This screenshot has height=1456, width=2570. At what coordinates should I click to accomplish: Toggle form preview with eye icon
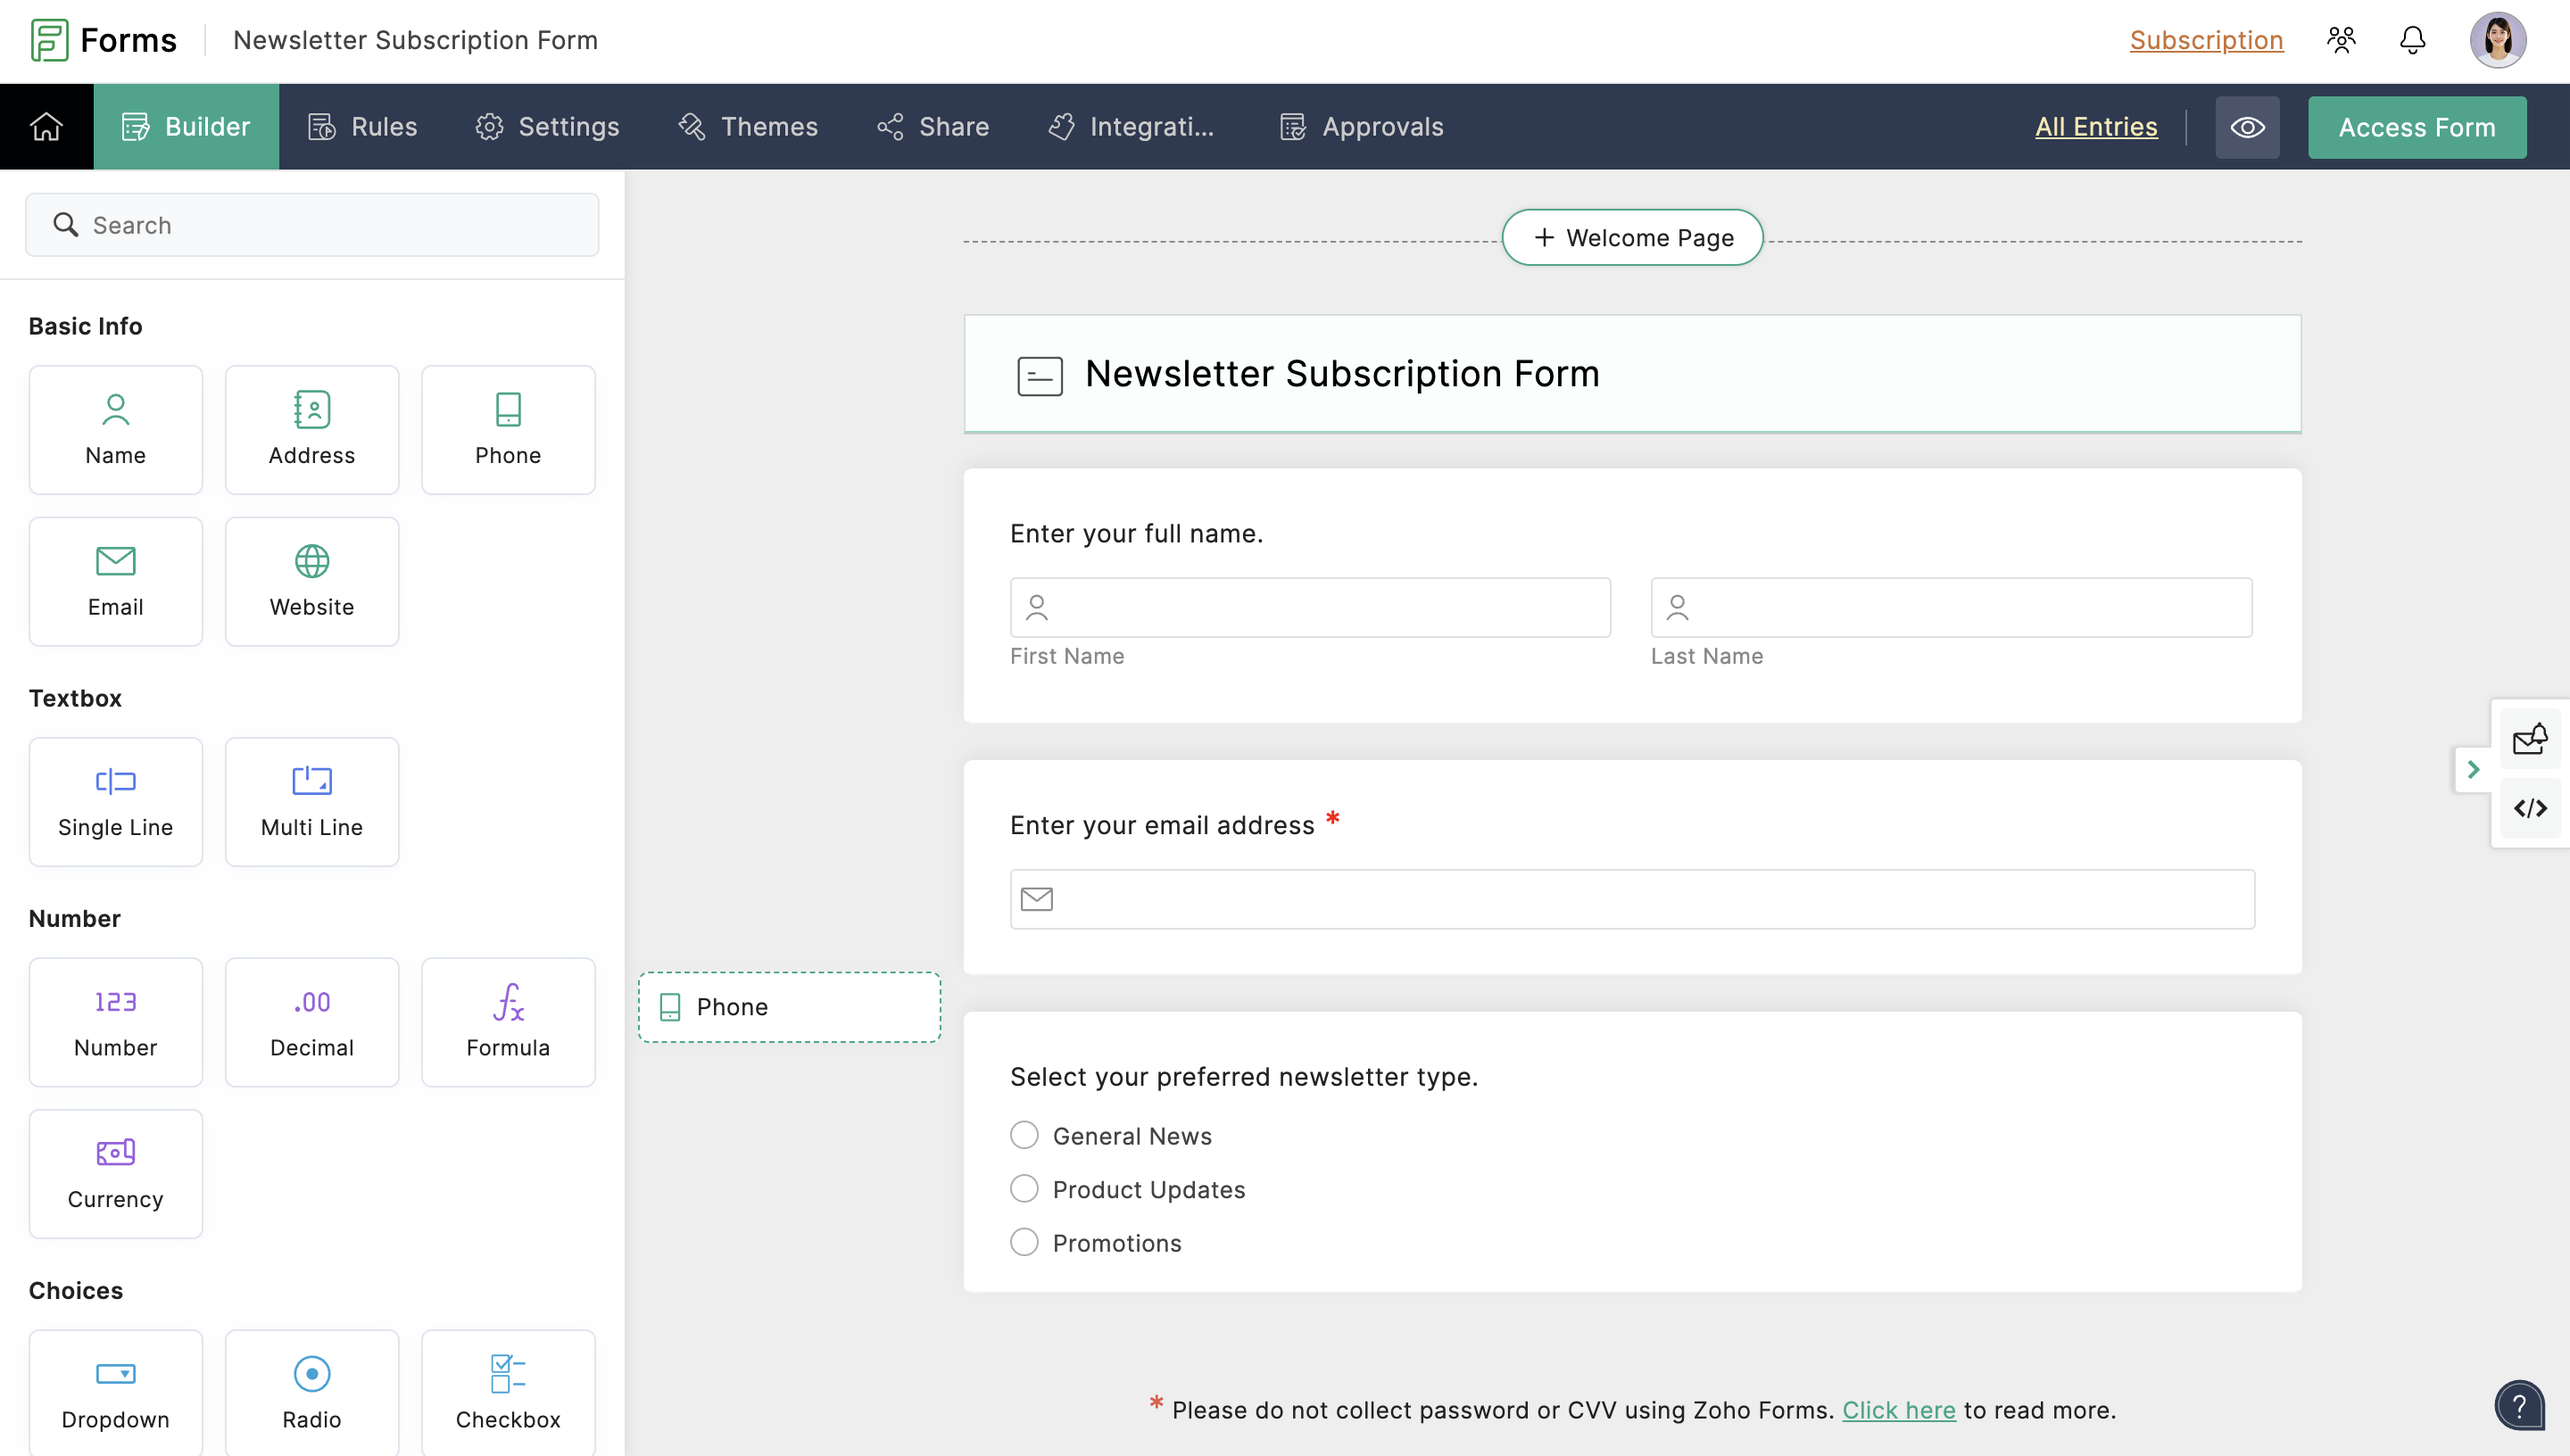coord(2247,127)
